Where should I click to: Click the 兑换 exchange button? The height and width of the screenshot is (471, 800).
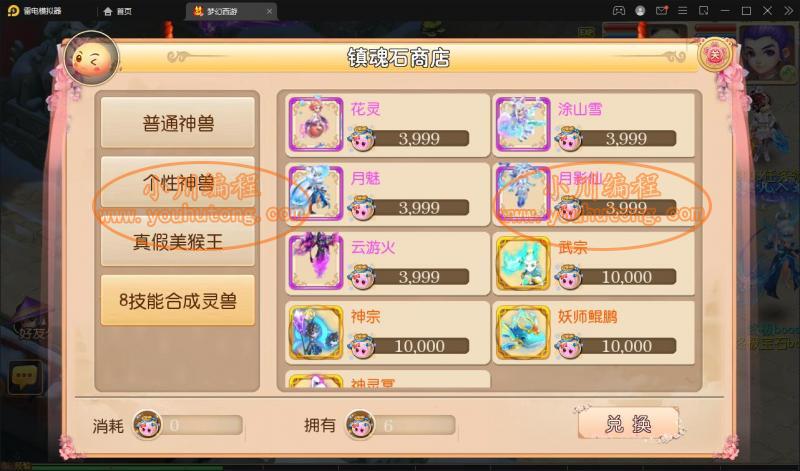(628, 423)
